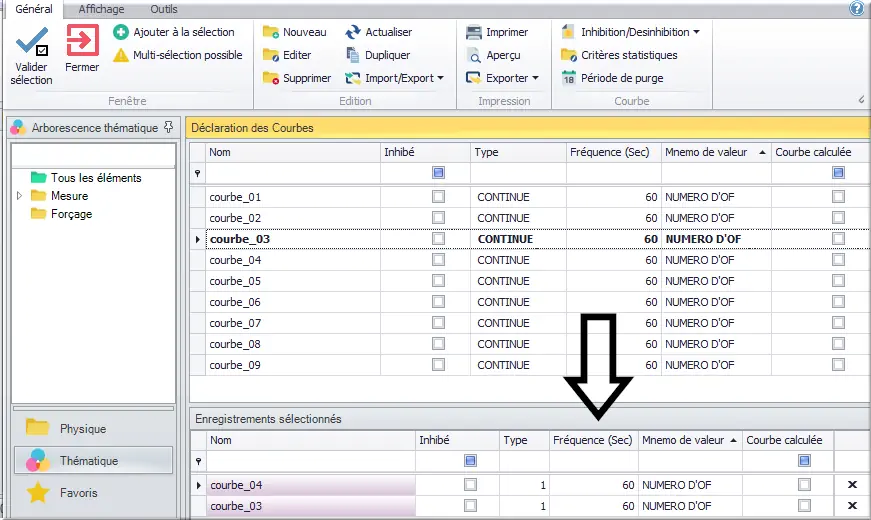This screenshot has height=520, width=871.
Task: Click the Dupliquer icon
Action: [x=353, y=55]
